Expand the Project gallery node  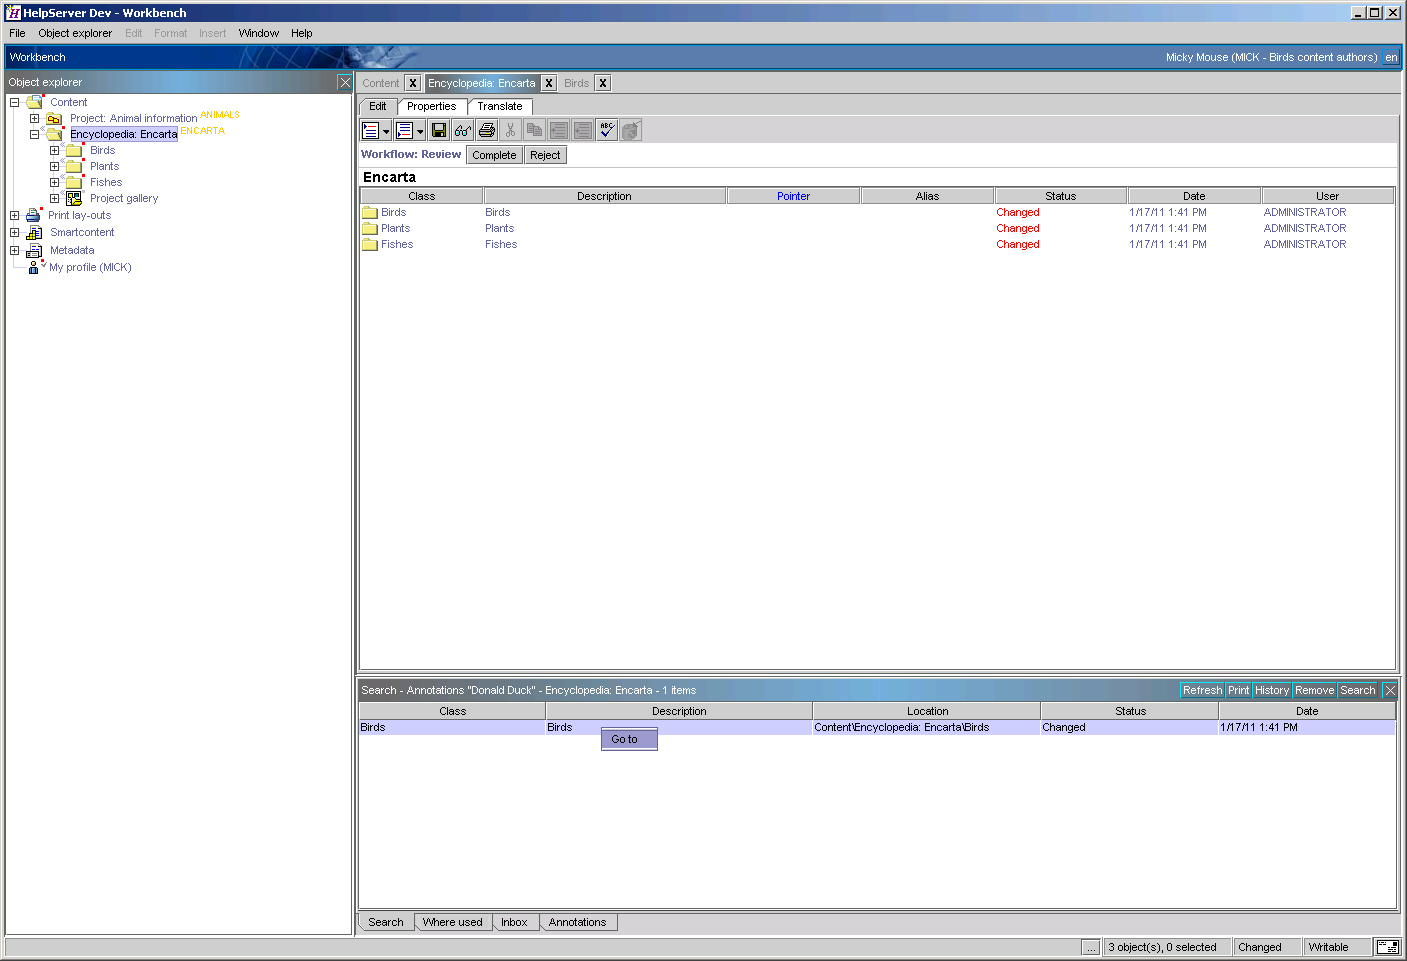(54, 198)
